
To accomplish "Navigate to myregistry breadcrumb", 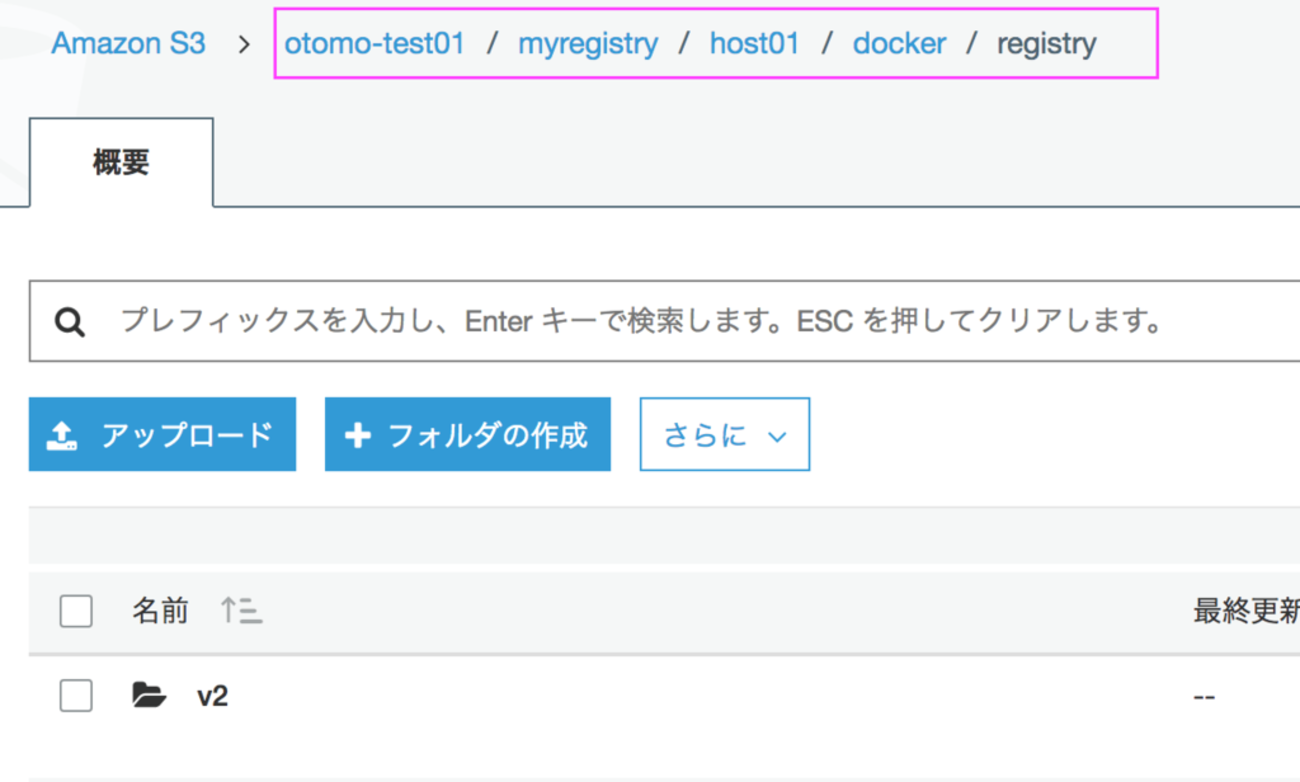I will (588, 44).
